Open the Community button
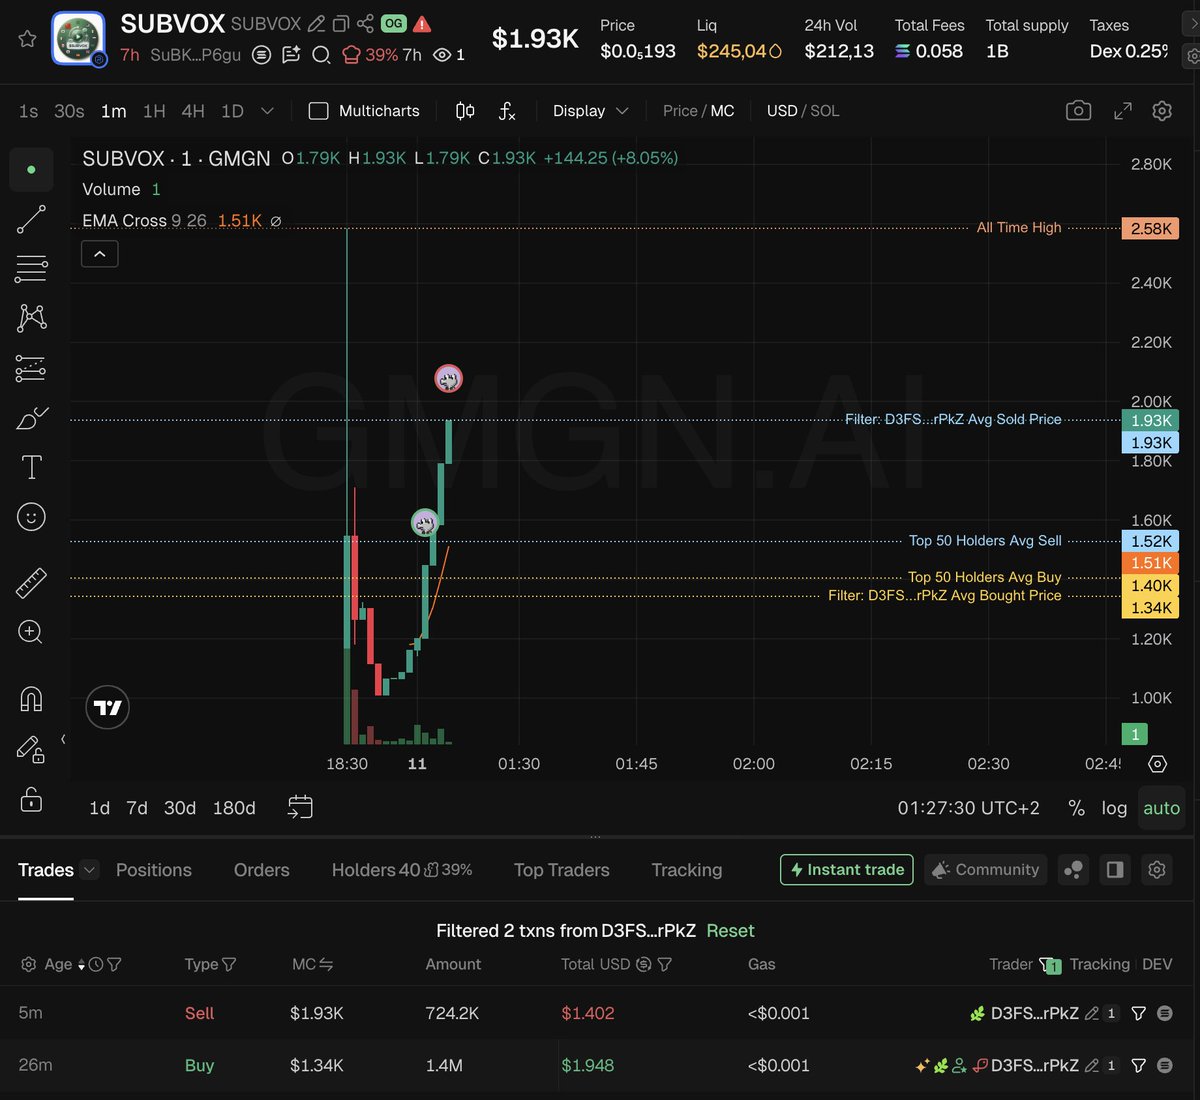Image resolution: width=1200 pixels, height=1100 pixels. click(x=985, y=869)
